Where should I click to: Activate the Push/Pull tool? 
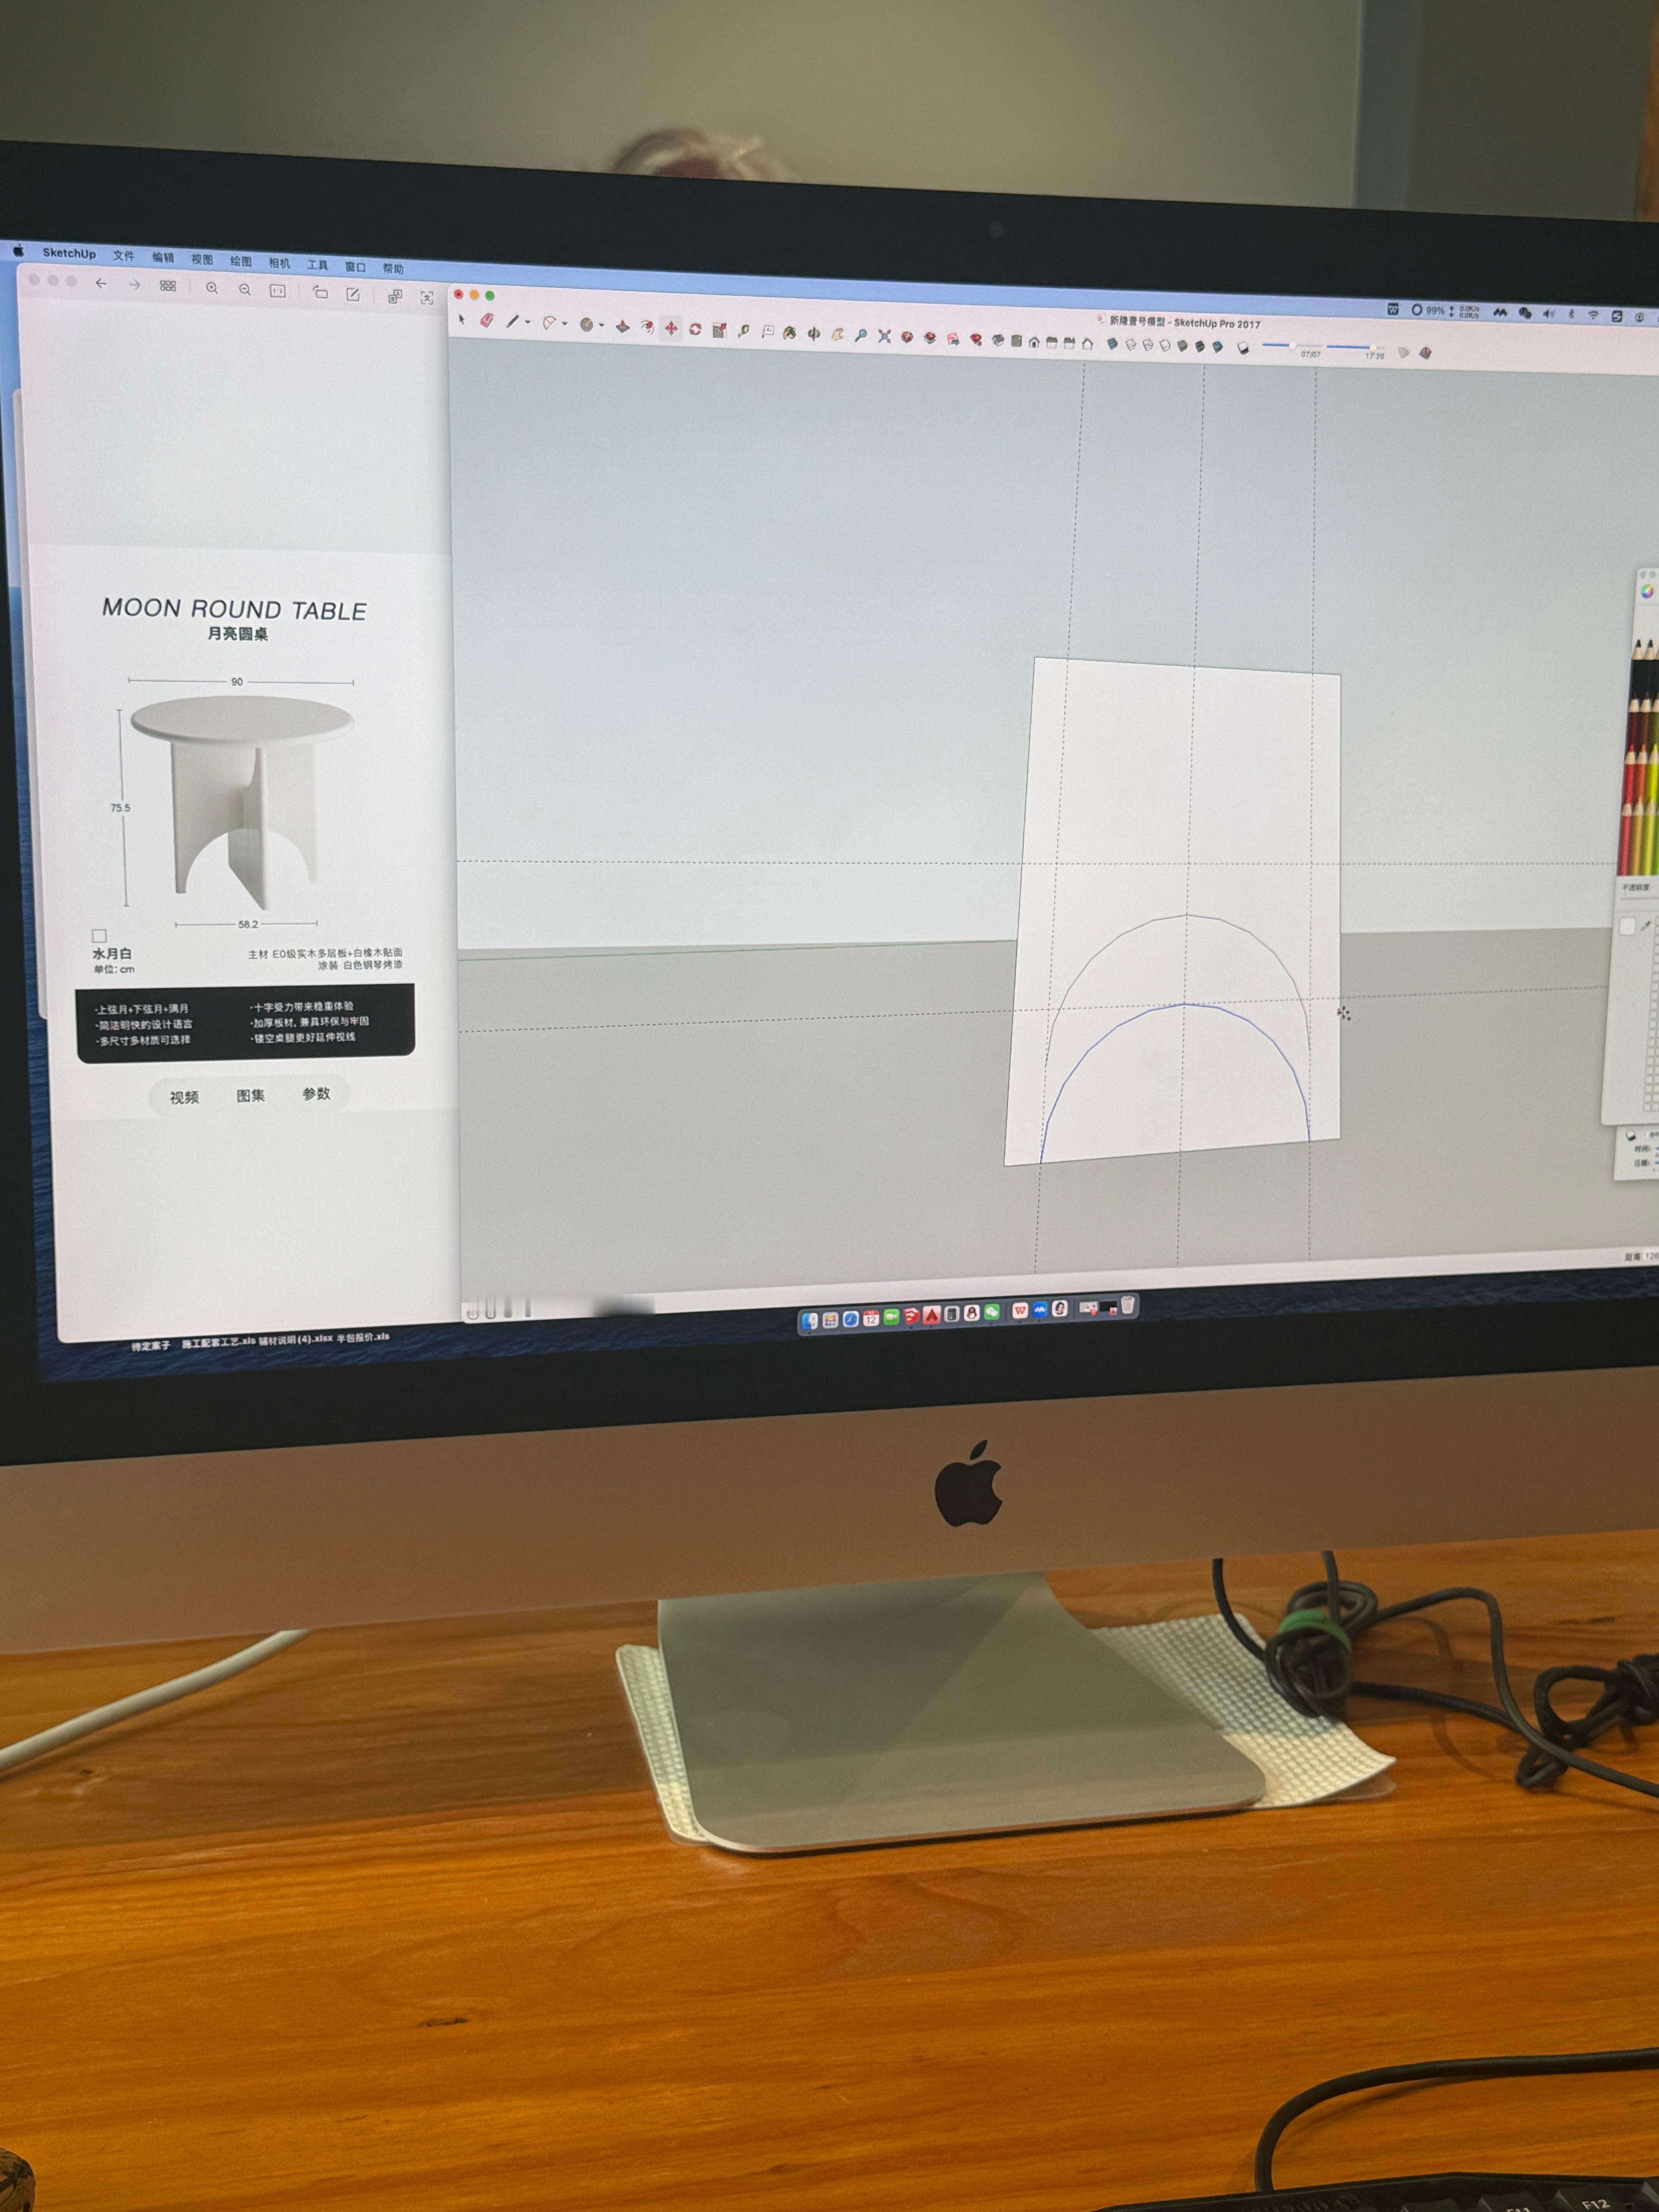pyautogui.click(x=623, y=326)
